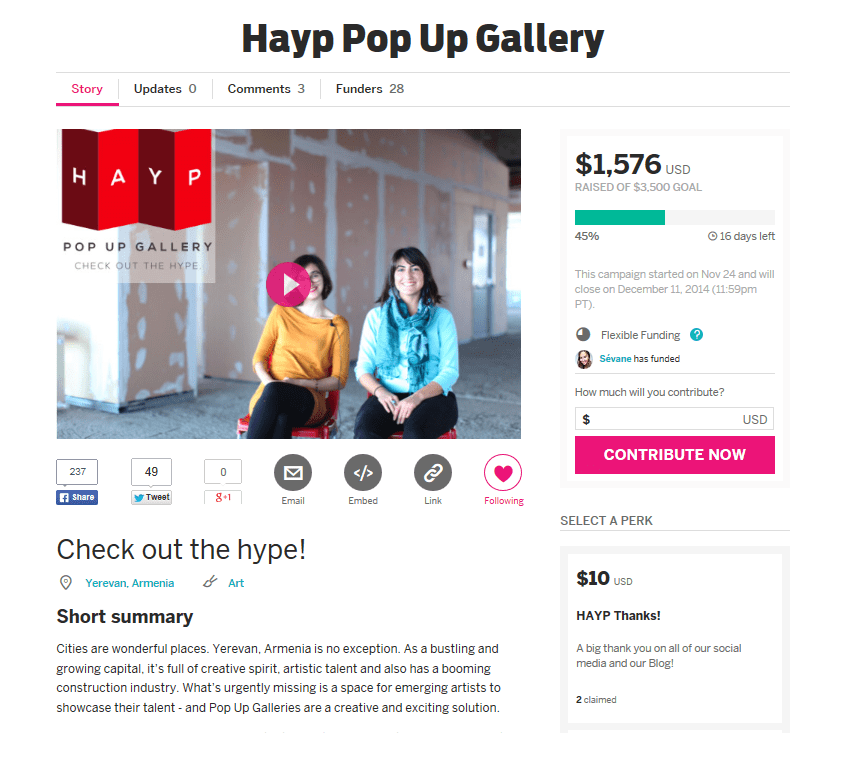This screenshot has width=843, height=762.
Task: Open the Embed code icon
Action: (363, 473)
